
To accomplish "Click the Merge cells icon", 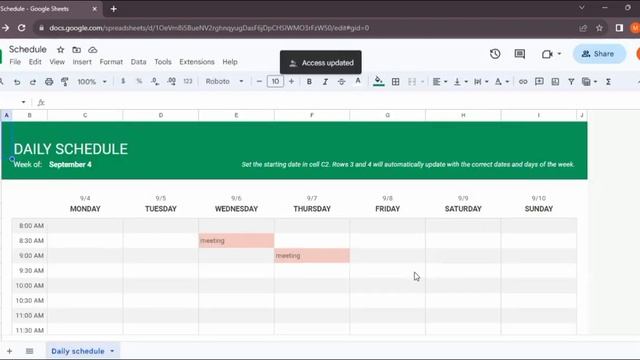I will 412,82.
